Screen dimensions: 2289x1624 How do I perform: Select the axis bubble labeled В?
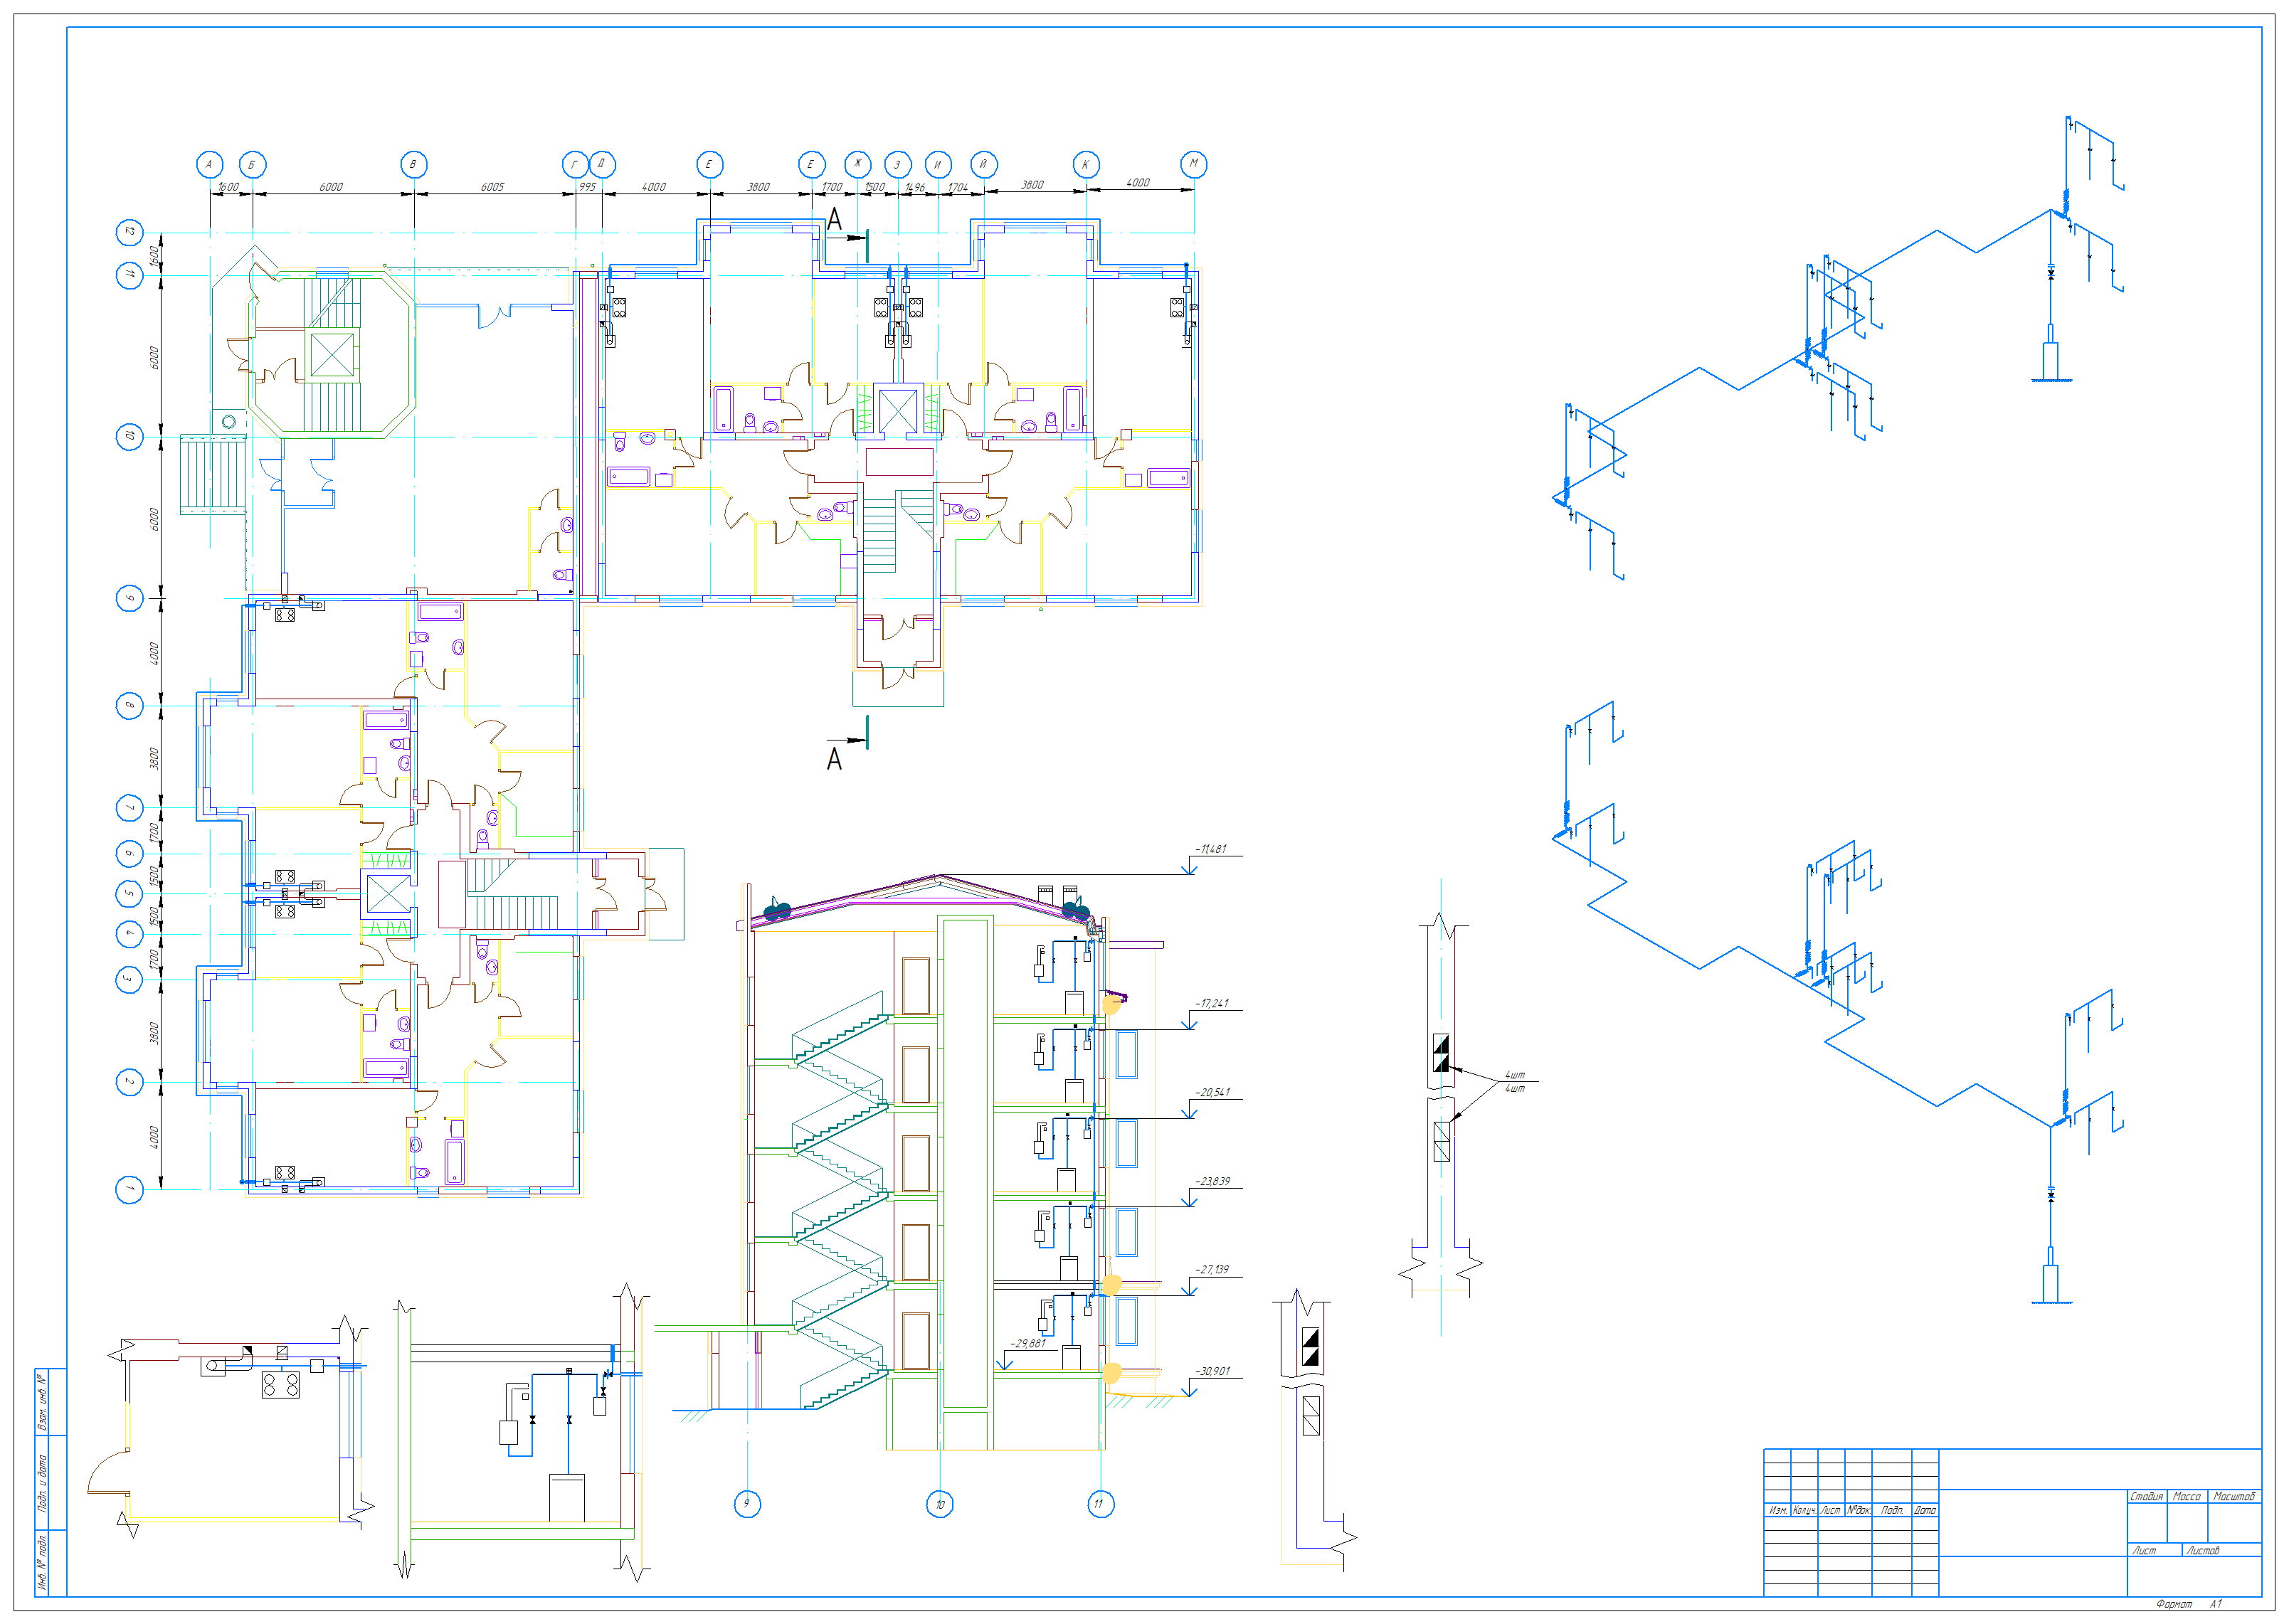[413, 165]
